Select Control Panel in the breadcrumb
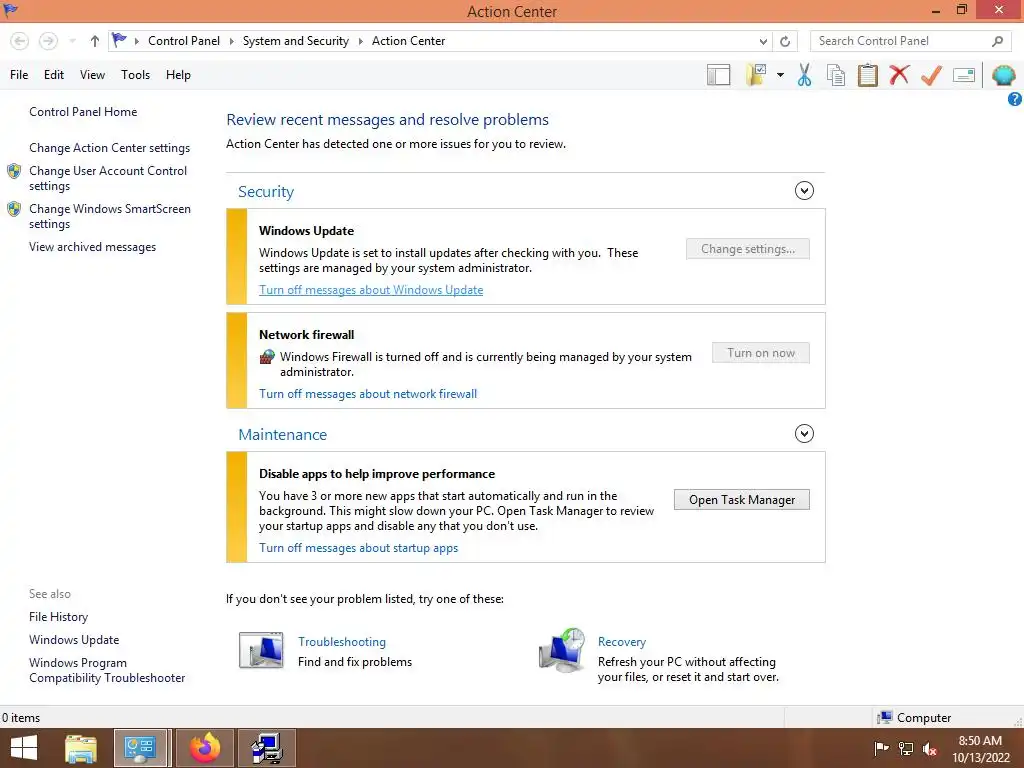The width and height of the screenshot is (1024, 768). pos(184,40)
